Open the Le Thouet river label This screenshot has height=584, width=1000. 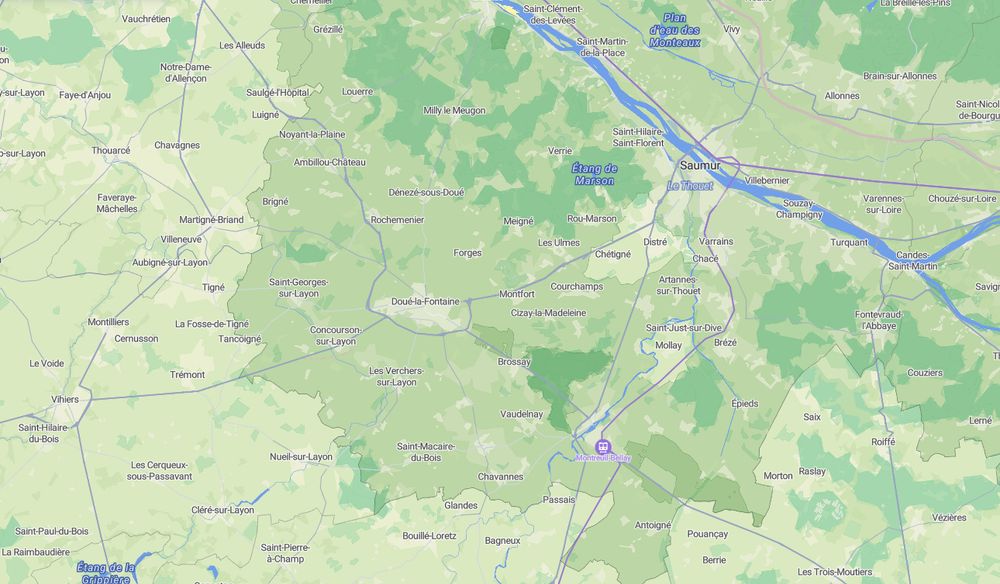point(690,186)
